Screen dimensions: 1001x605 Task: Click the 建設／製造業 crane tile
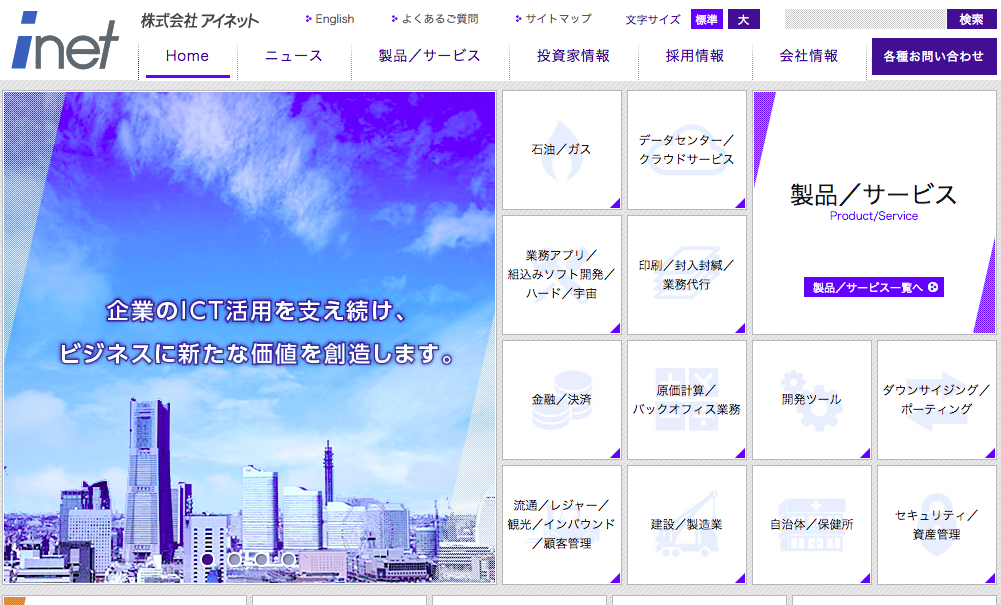coord(686,524)
